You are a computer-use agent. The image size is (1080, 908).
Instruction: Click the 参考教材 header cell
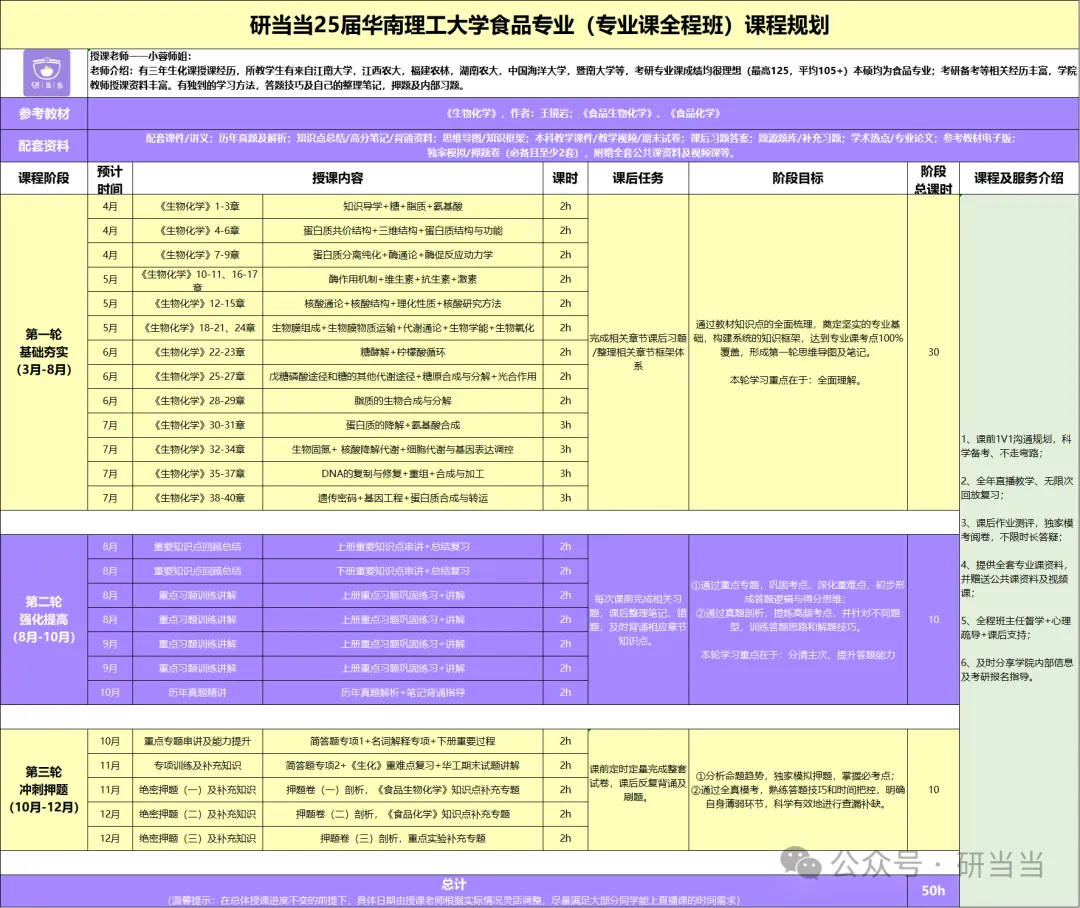(44, 114)
